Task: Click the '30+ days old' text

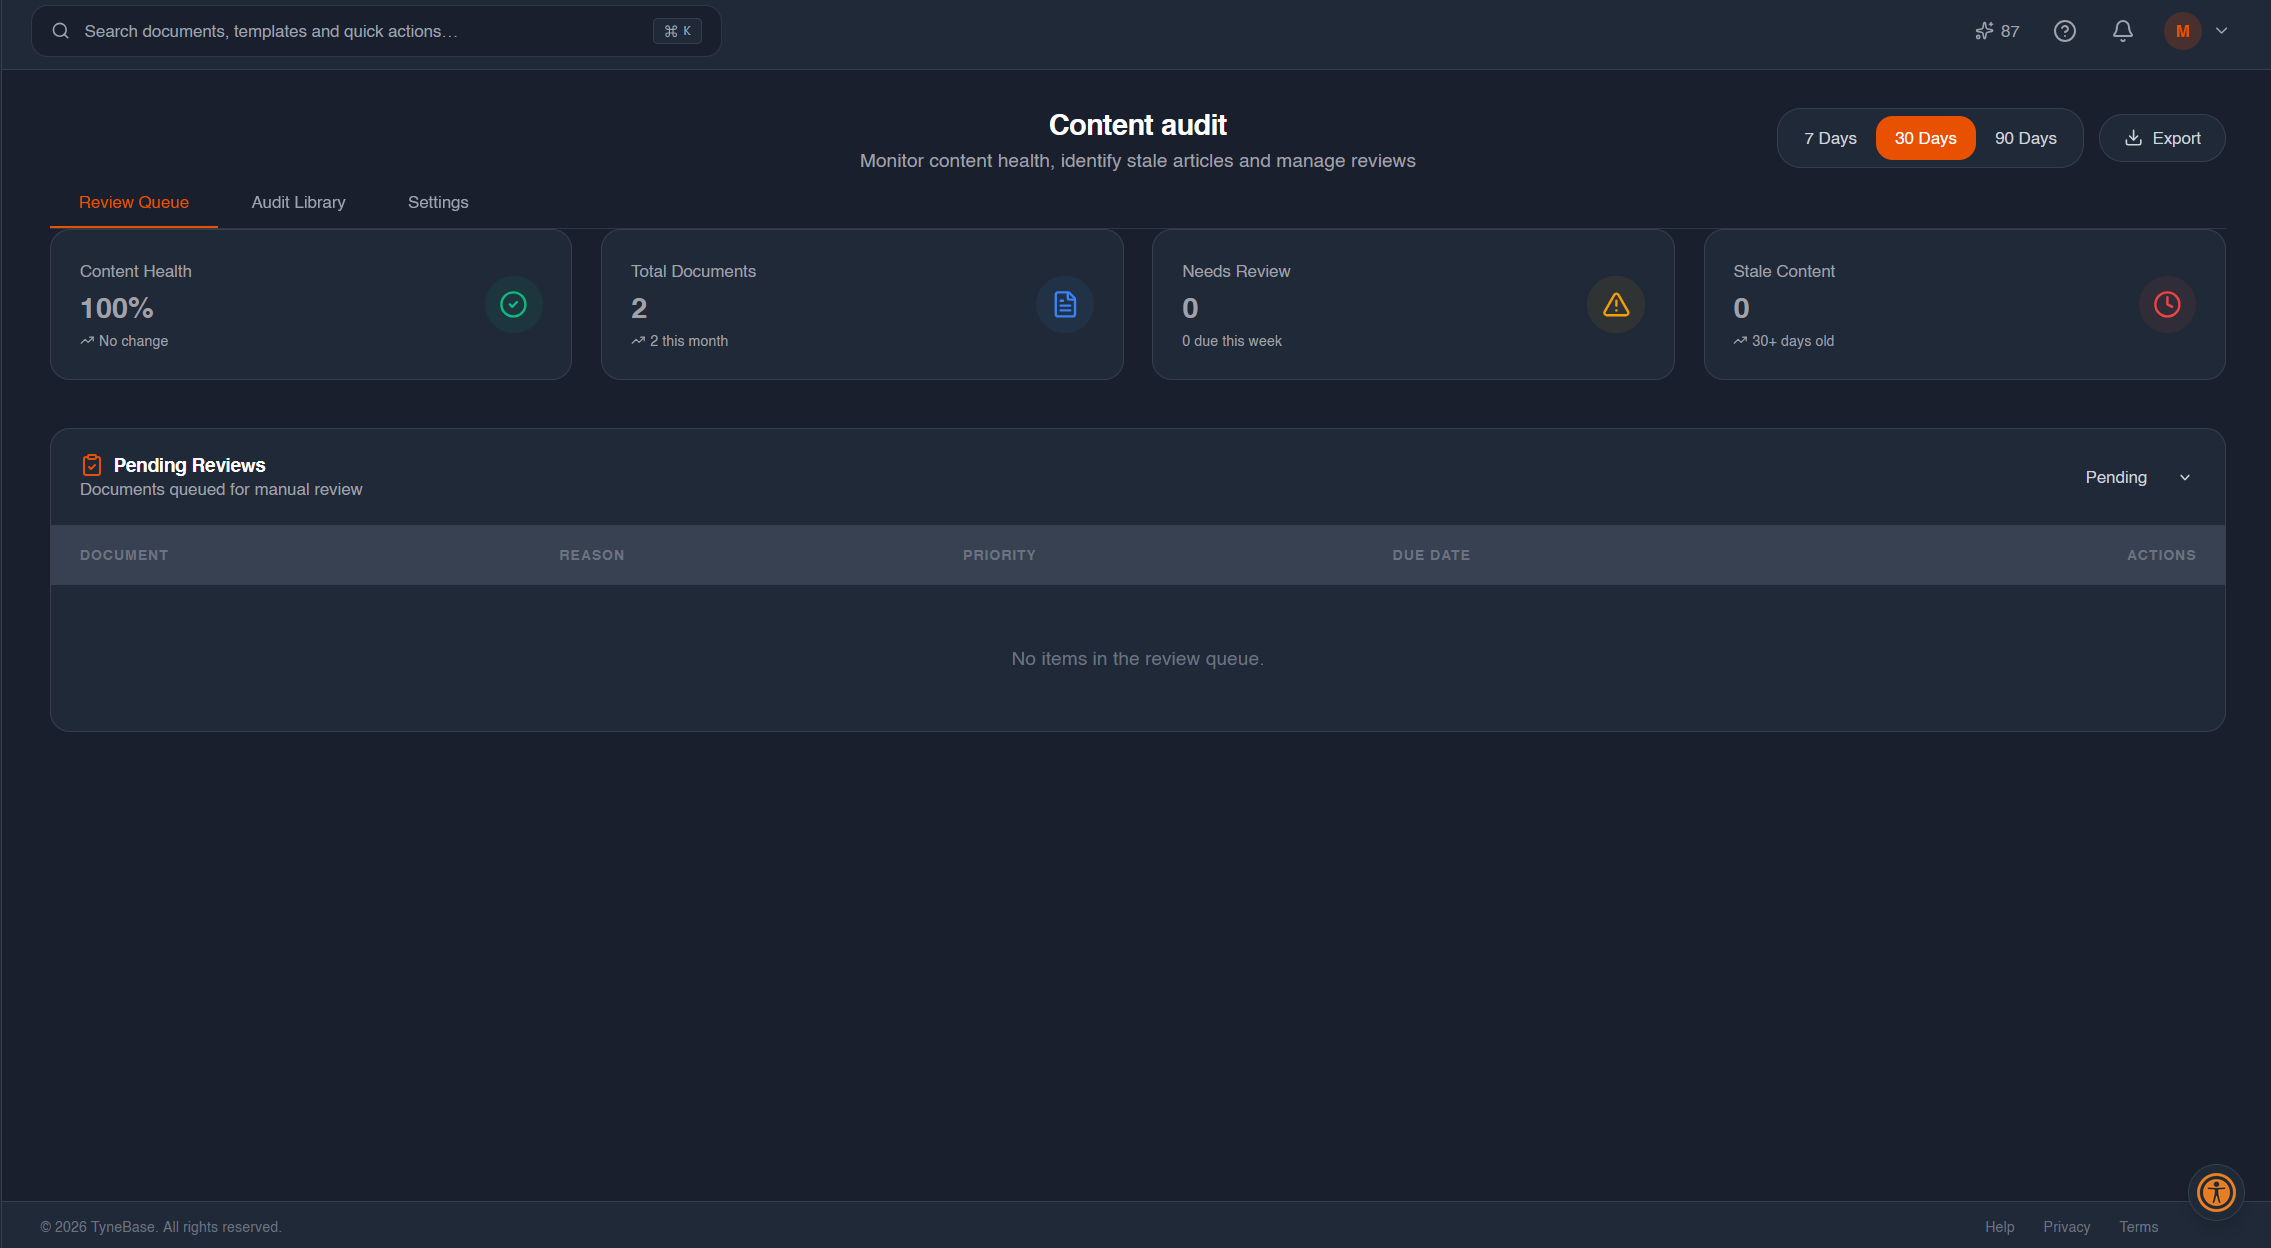Action: 1793,341
